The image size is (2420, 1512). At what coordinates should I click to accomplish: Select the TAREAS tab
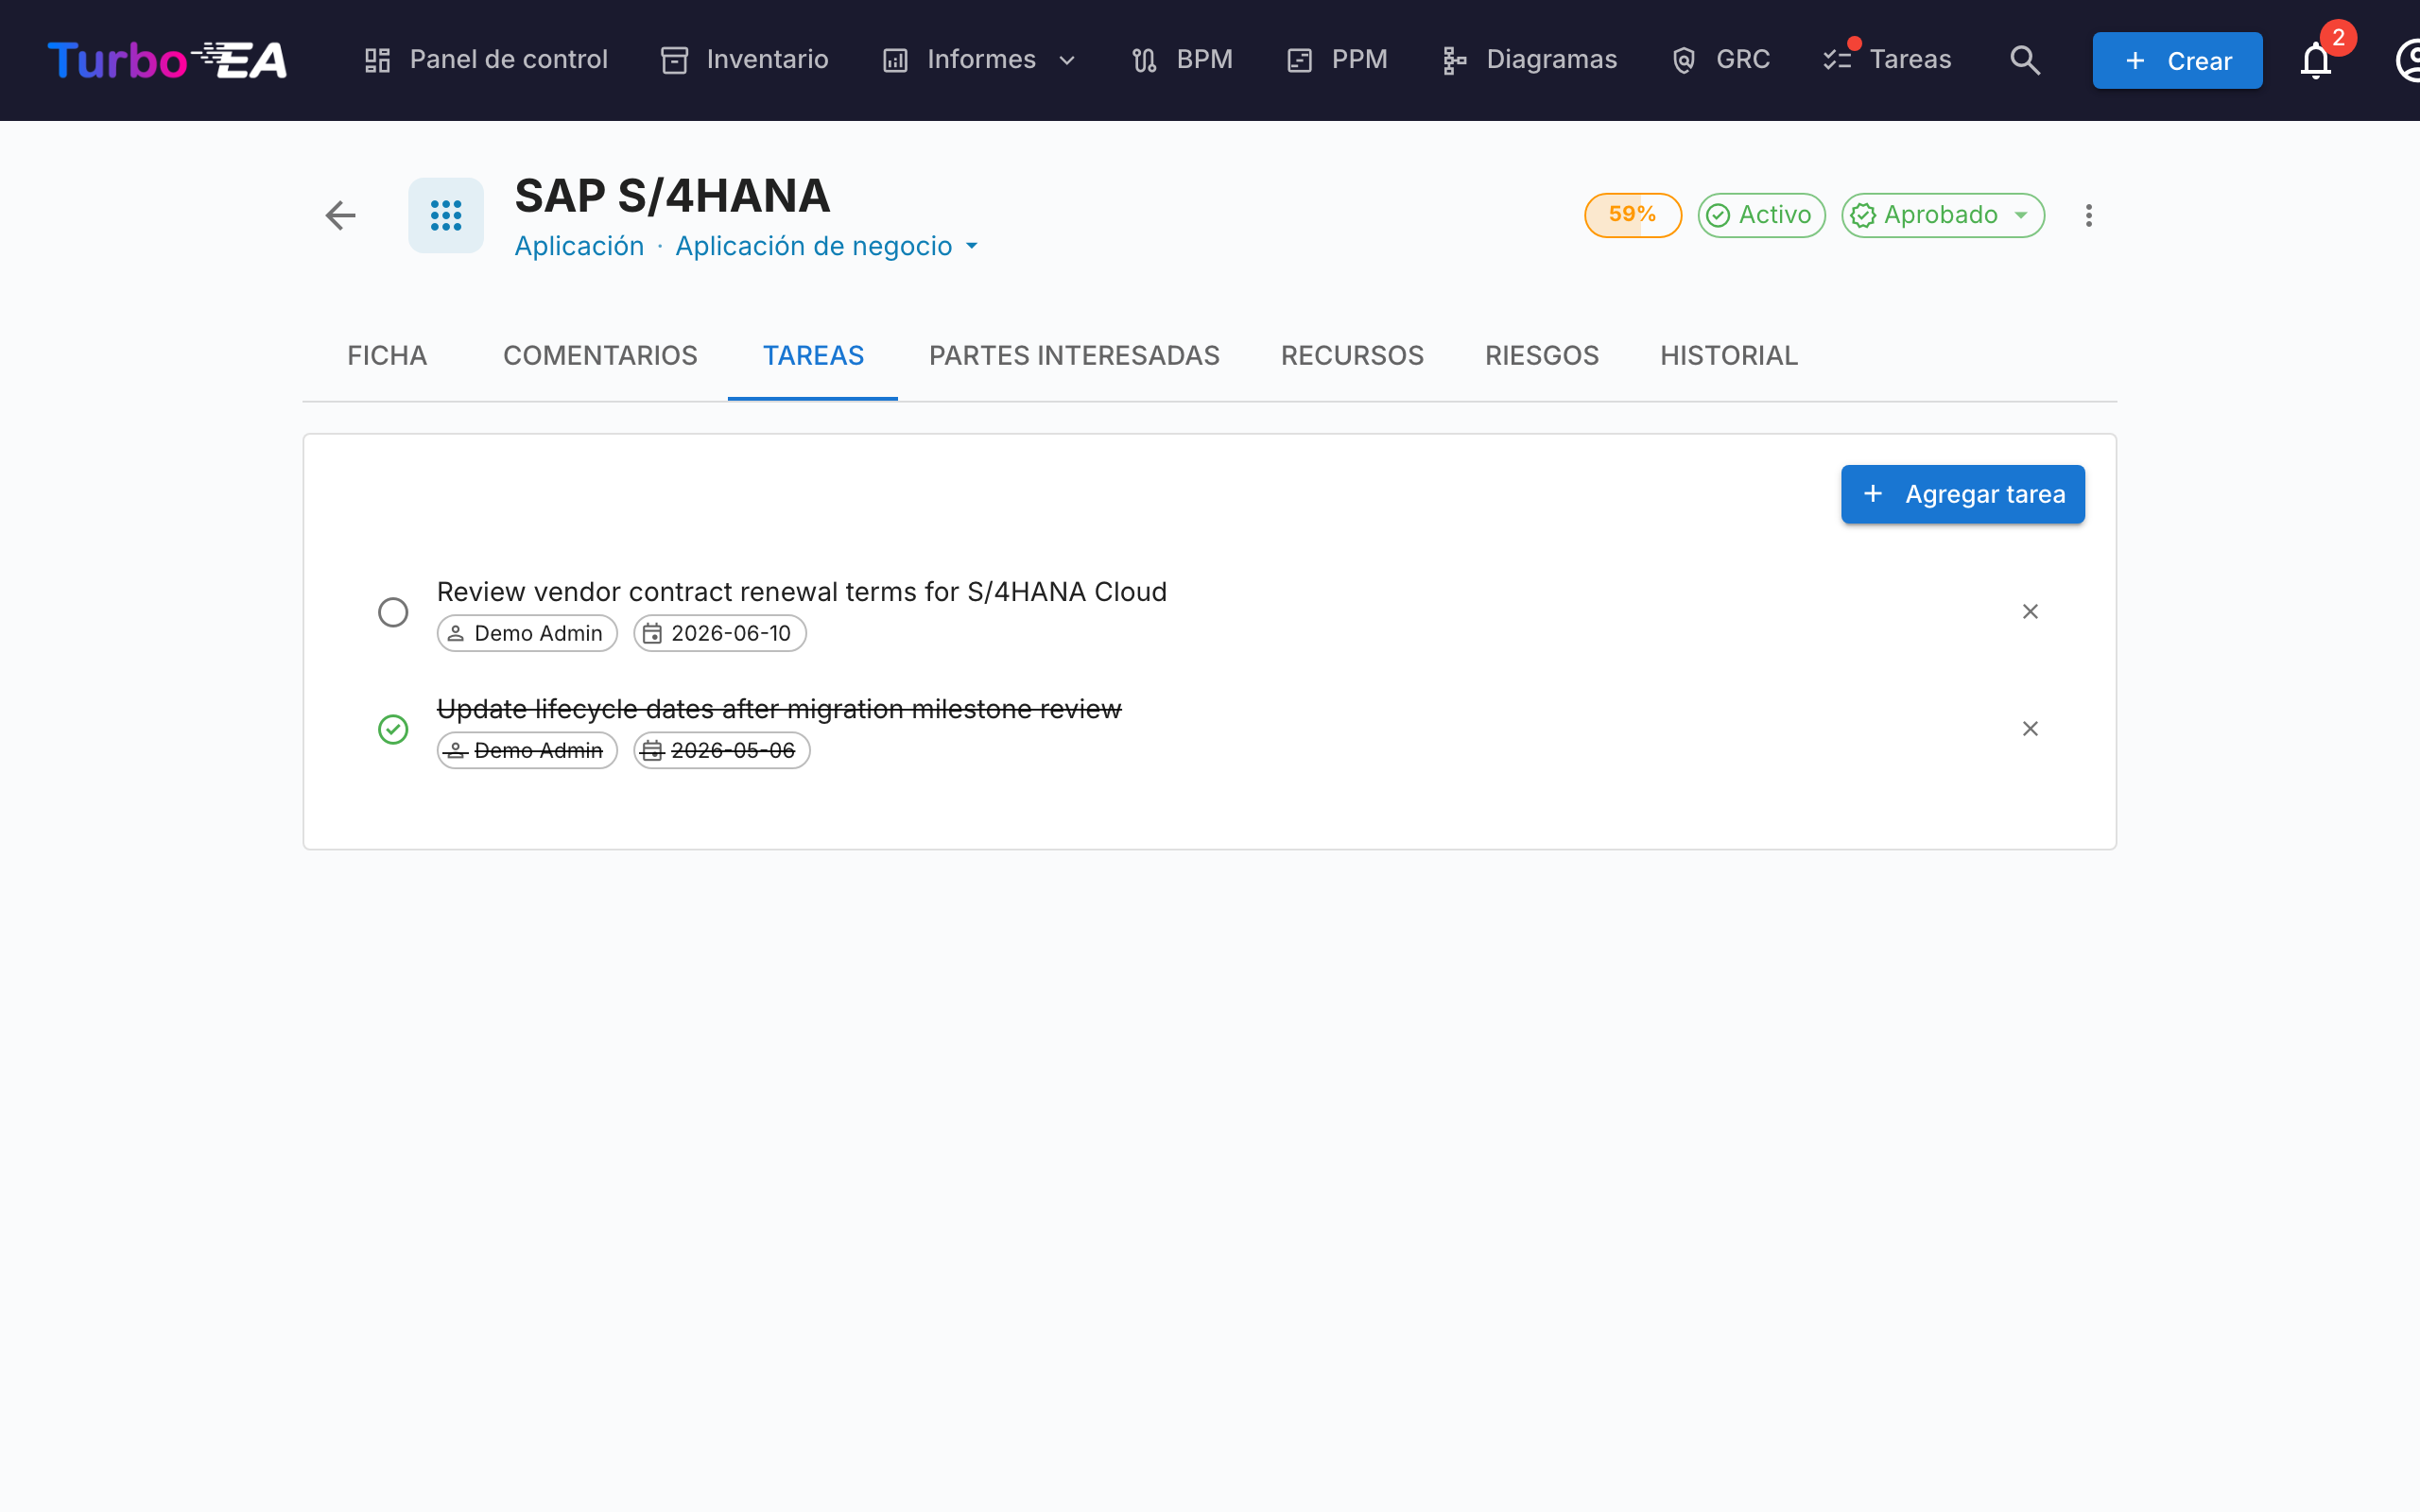(813, 356)
